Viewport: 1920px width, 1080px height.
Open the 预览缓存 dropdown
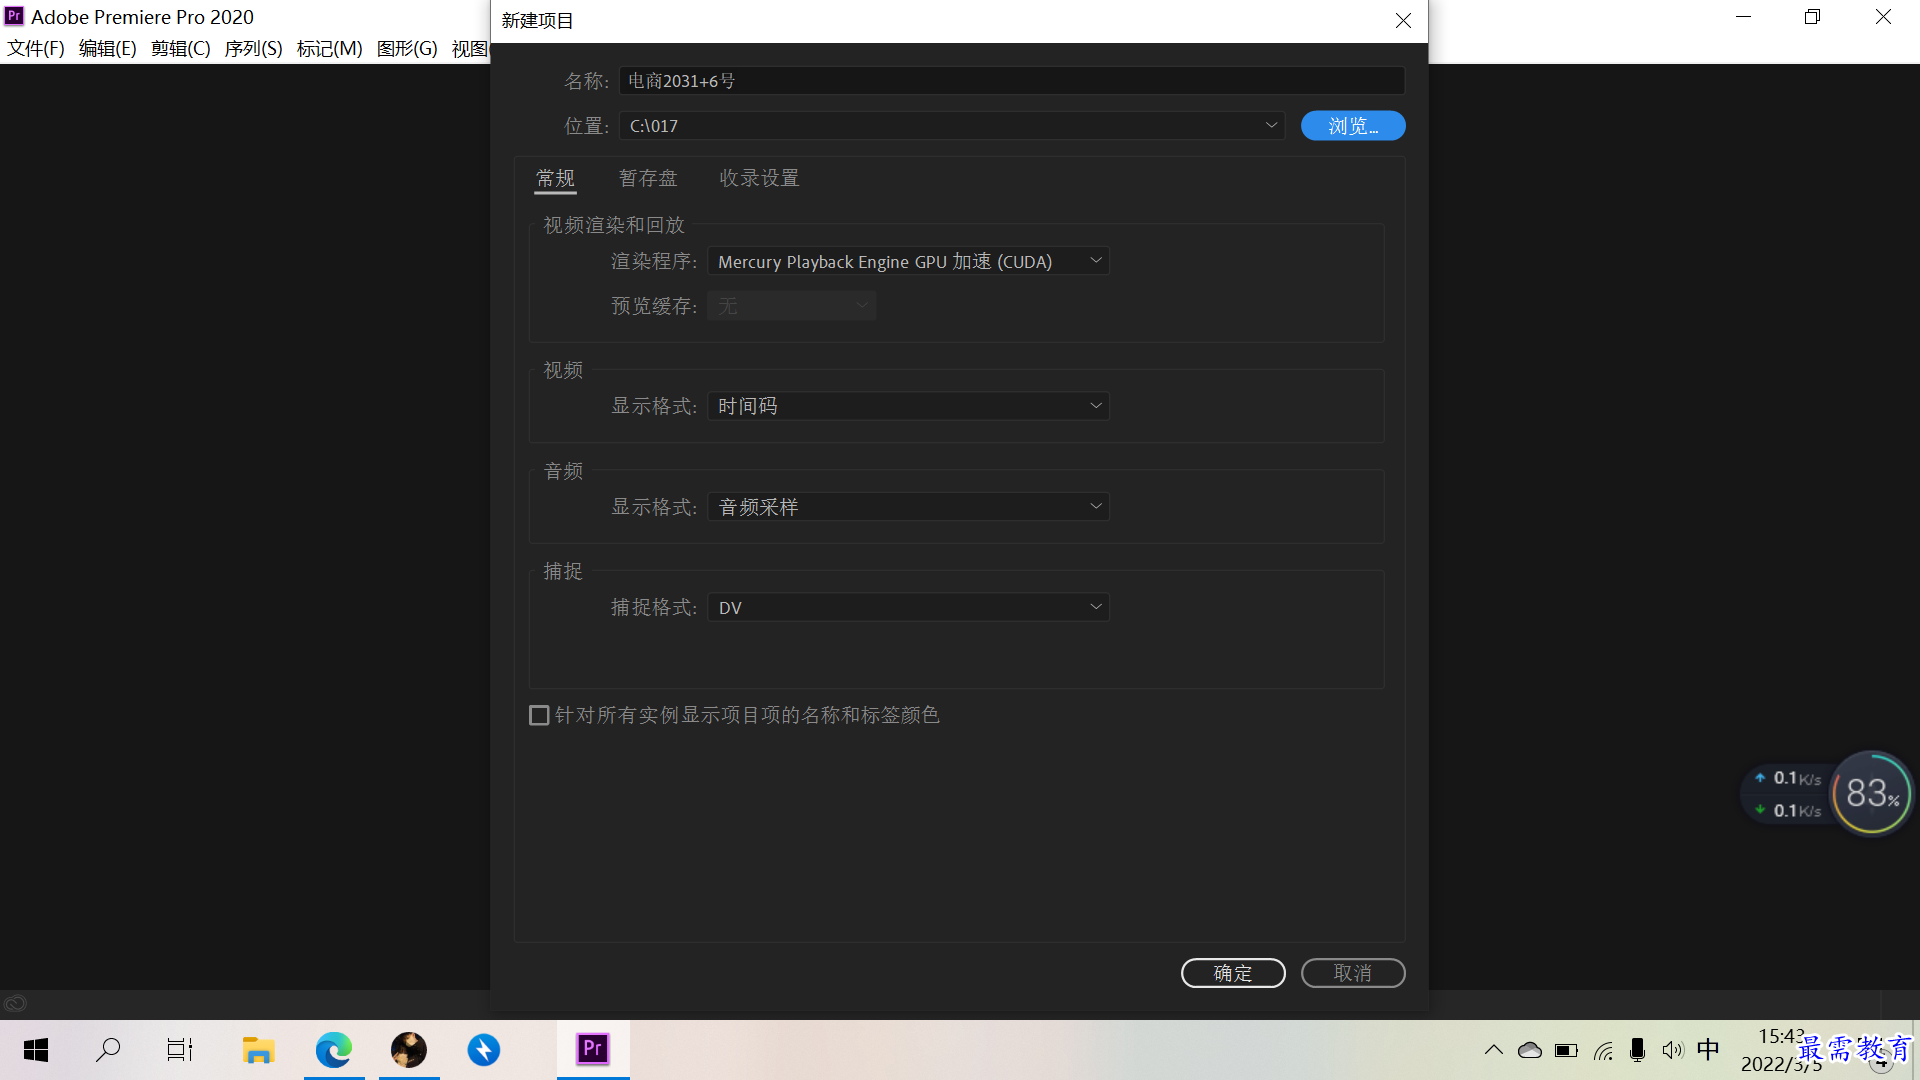click(x=791, y=306)
